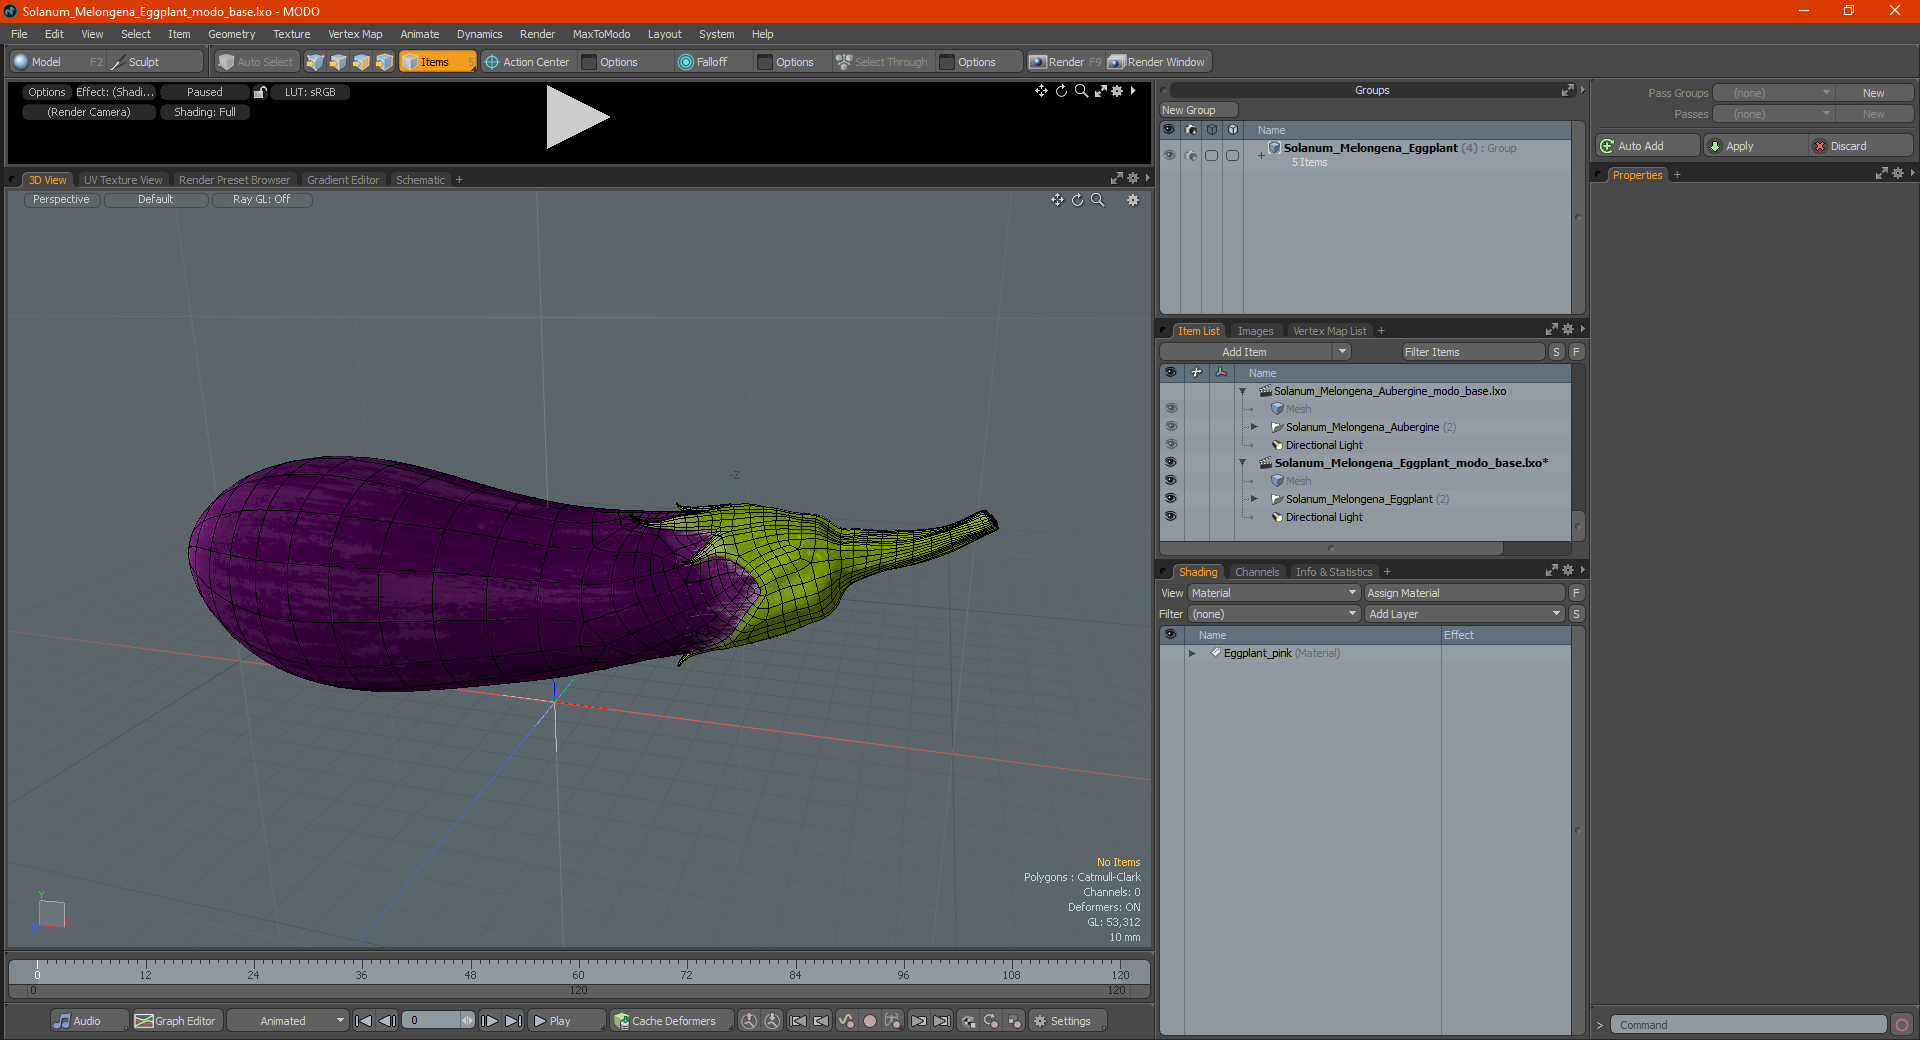Open the View Material dropdown
The image size is (1920, 1040).
[1274, 593]
